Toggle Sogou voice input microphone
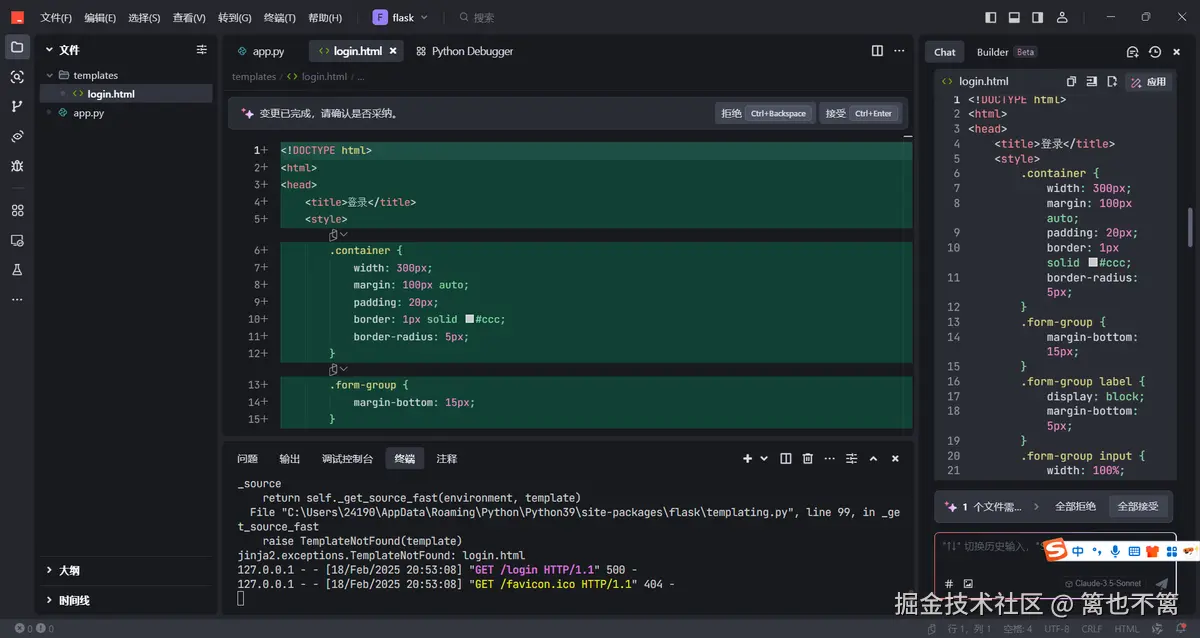The height and width of the screenshot is (638, 1200). pos(1115,551)
